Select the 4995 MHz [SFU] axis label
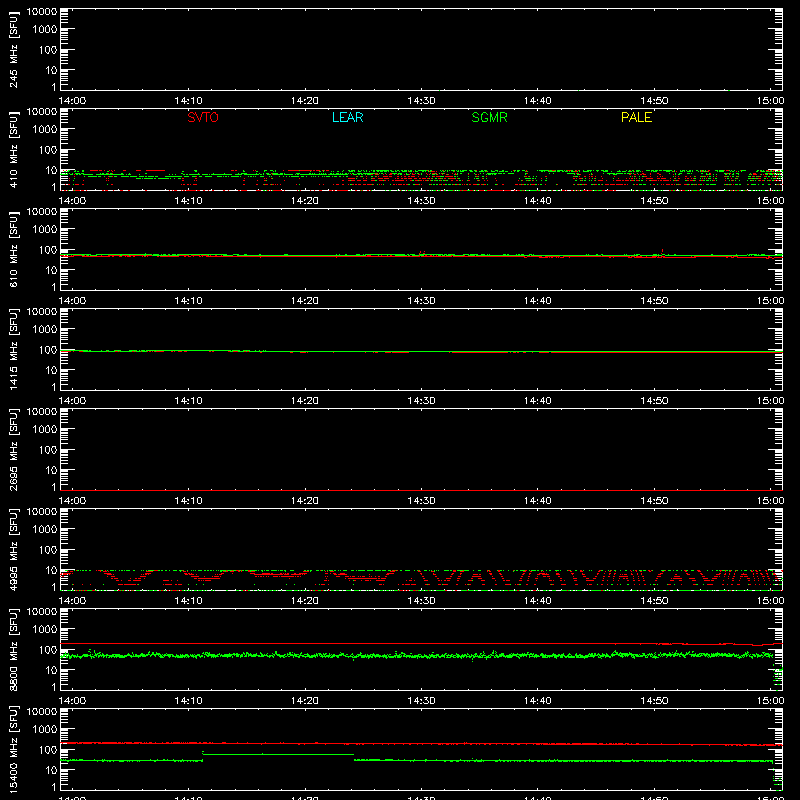Screen dimensions: 800x800 coord(13,549)
